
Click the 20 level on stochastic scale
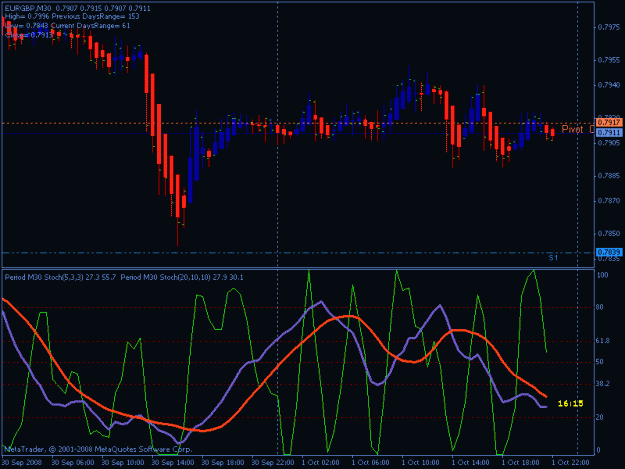[600, 417]
